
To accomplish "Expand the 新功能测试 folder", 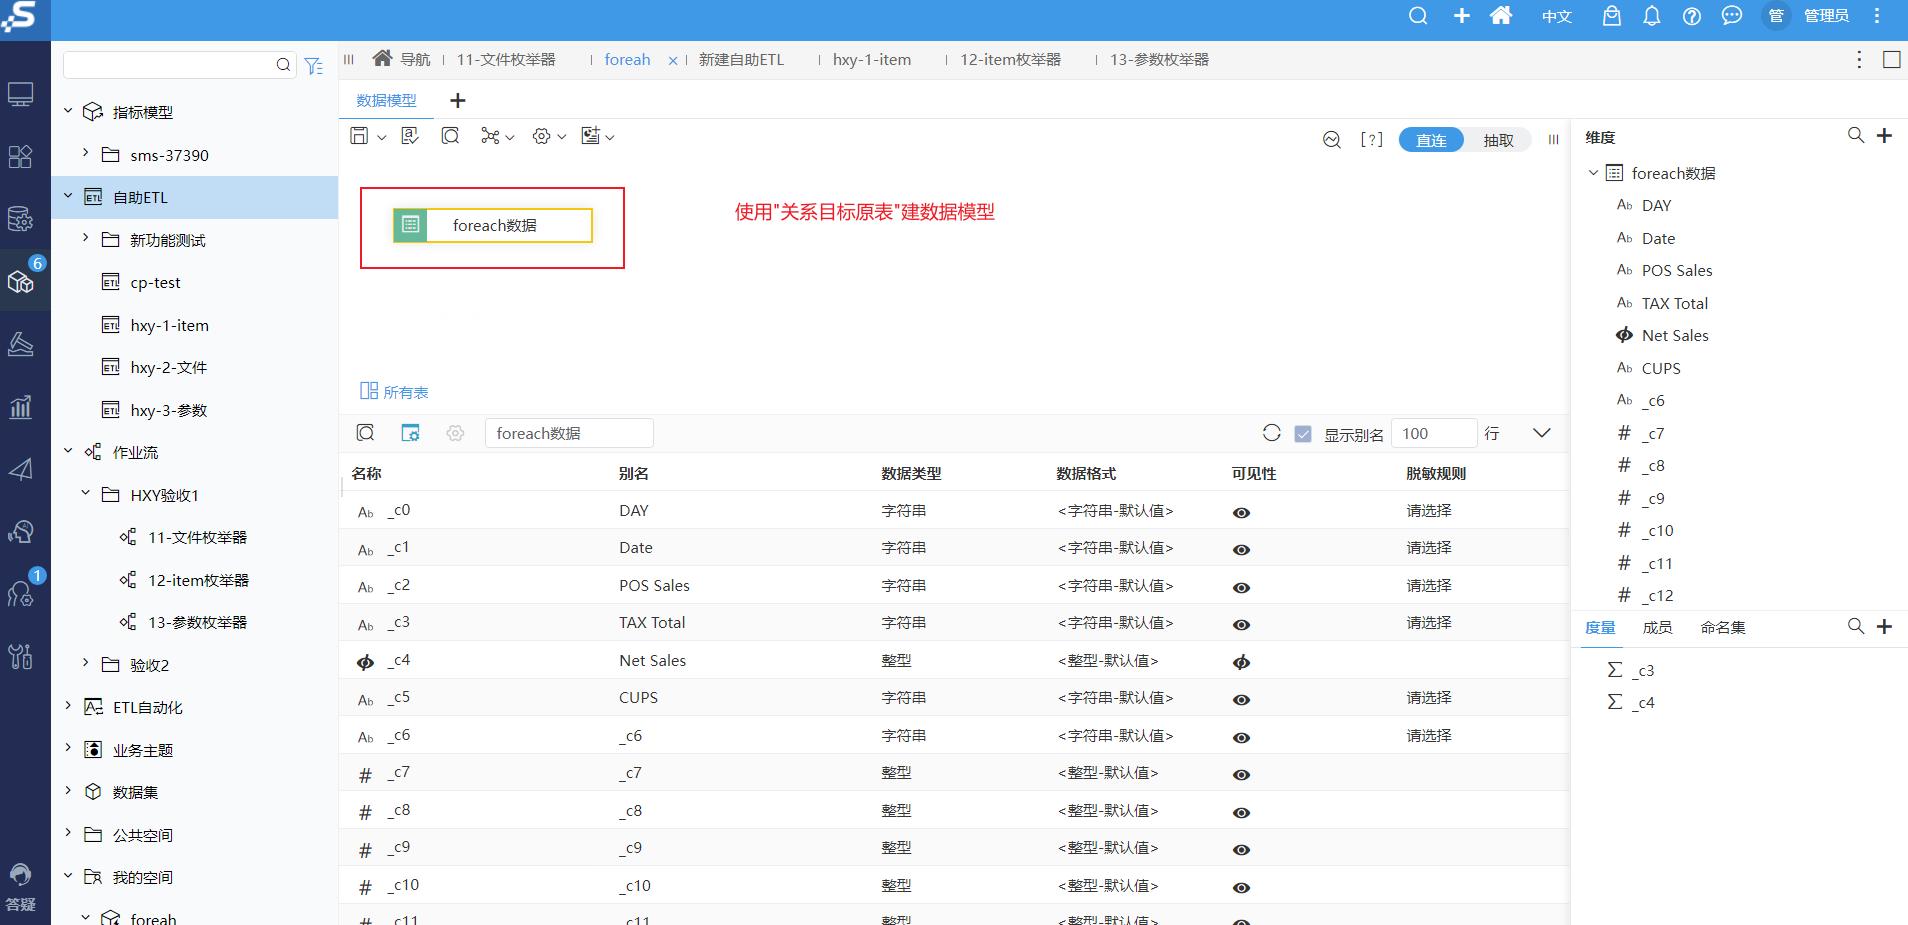I will 86,239.
